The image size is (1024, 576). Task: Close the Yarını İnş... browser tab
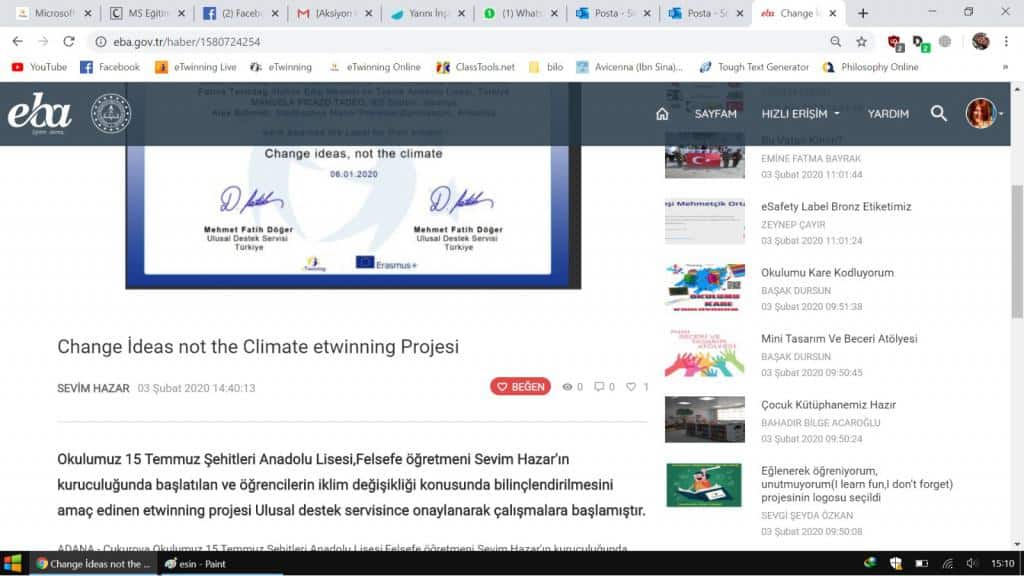coord(461,13)
